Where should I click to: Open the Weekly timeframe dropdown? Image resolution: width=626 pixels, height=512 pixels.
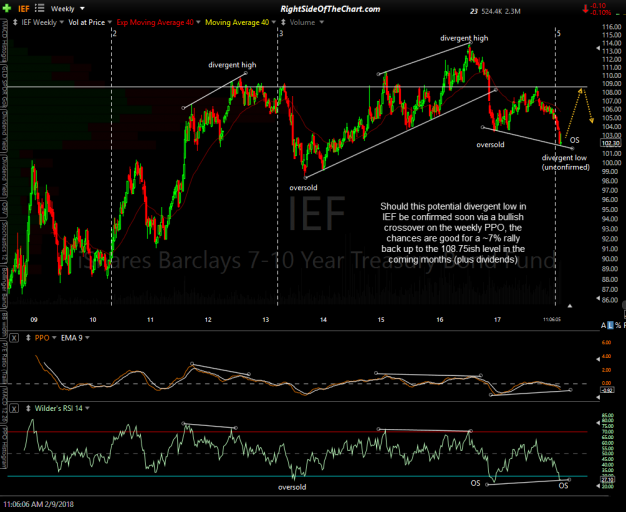pos(68,8)
